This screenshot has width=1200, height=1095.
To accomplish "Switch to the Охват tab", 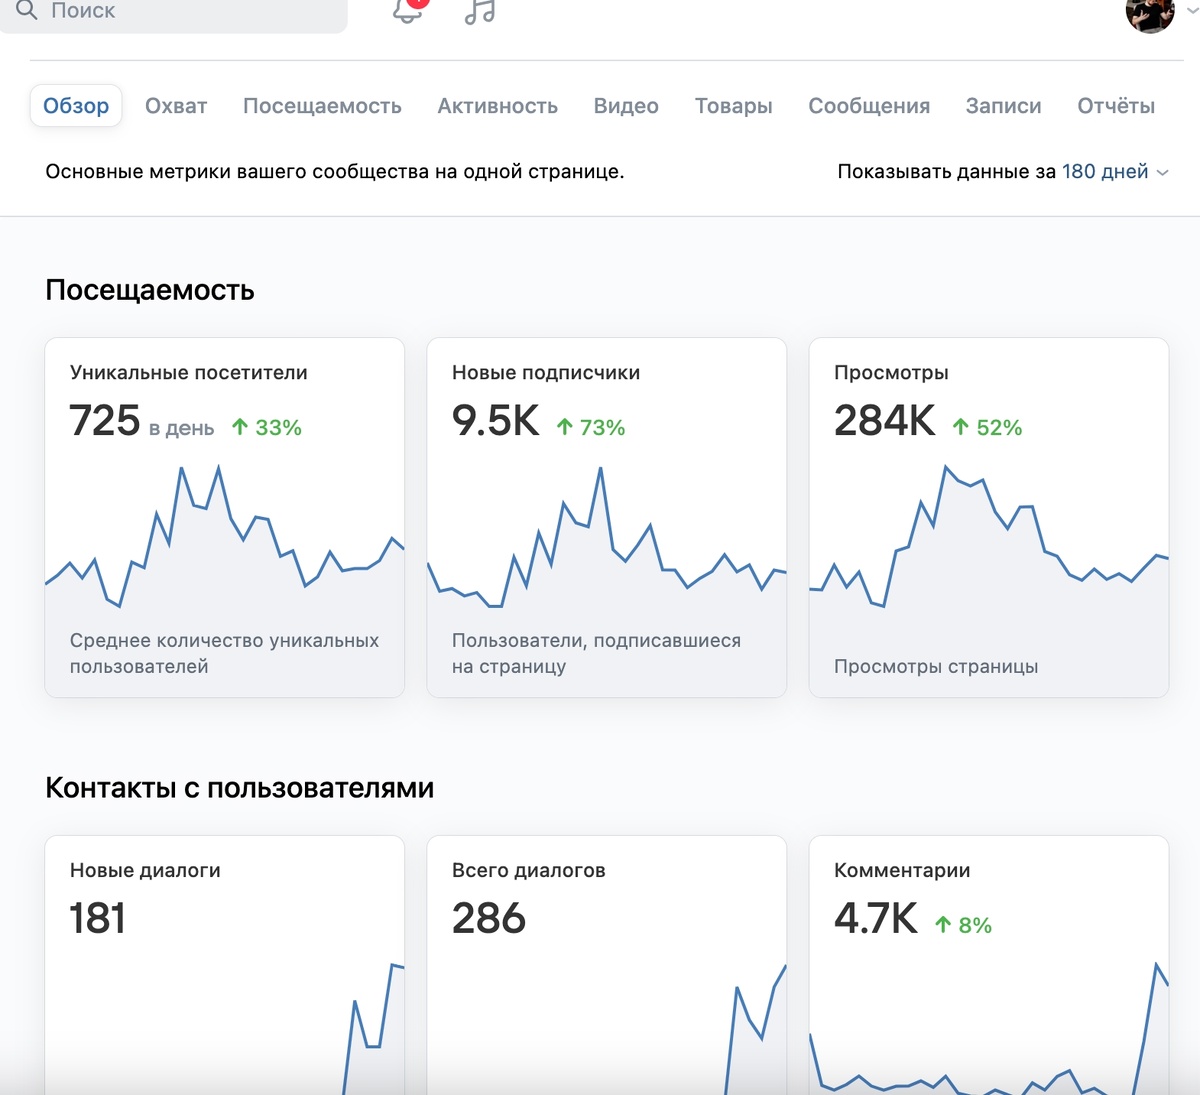I will tap(176, 106).
